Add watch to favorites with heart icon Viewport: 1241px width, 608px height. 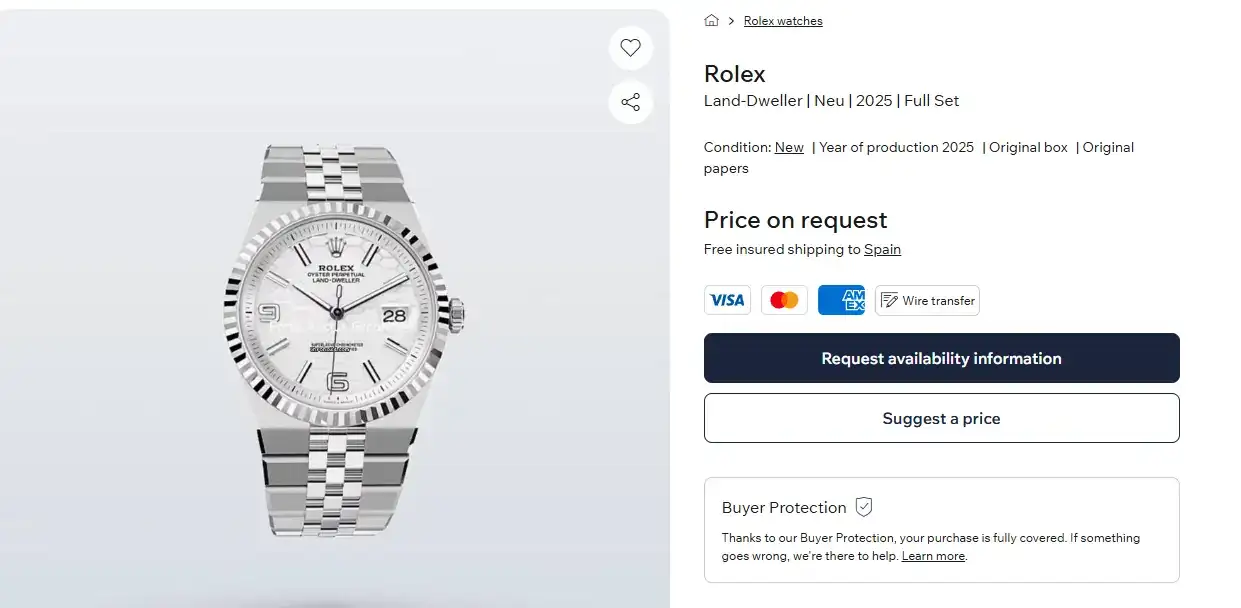click(630, 48)
